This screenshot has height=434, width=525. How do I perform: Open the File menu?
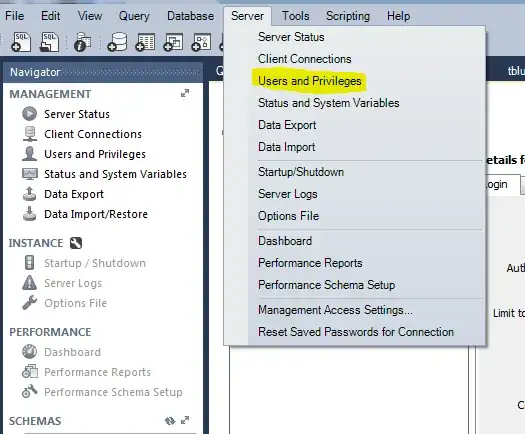[15, 16]
